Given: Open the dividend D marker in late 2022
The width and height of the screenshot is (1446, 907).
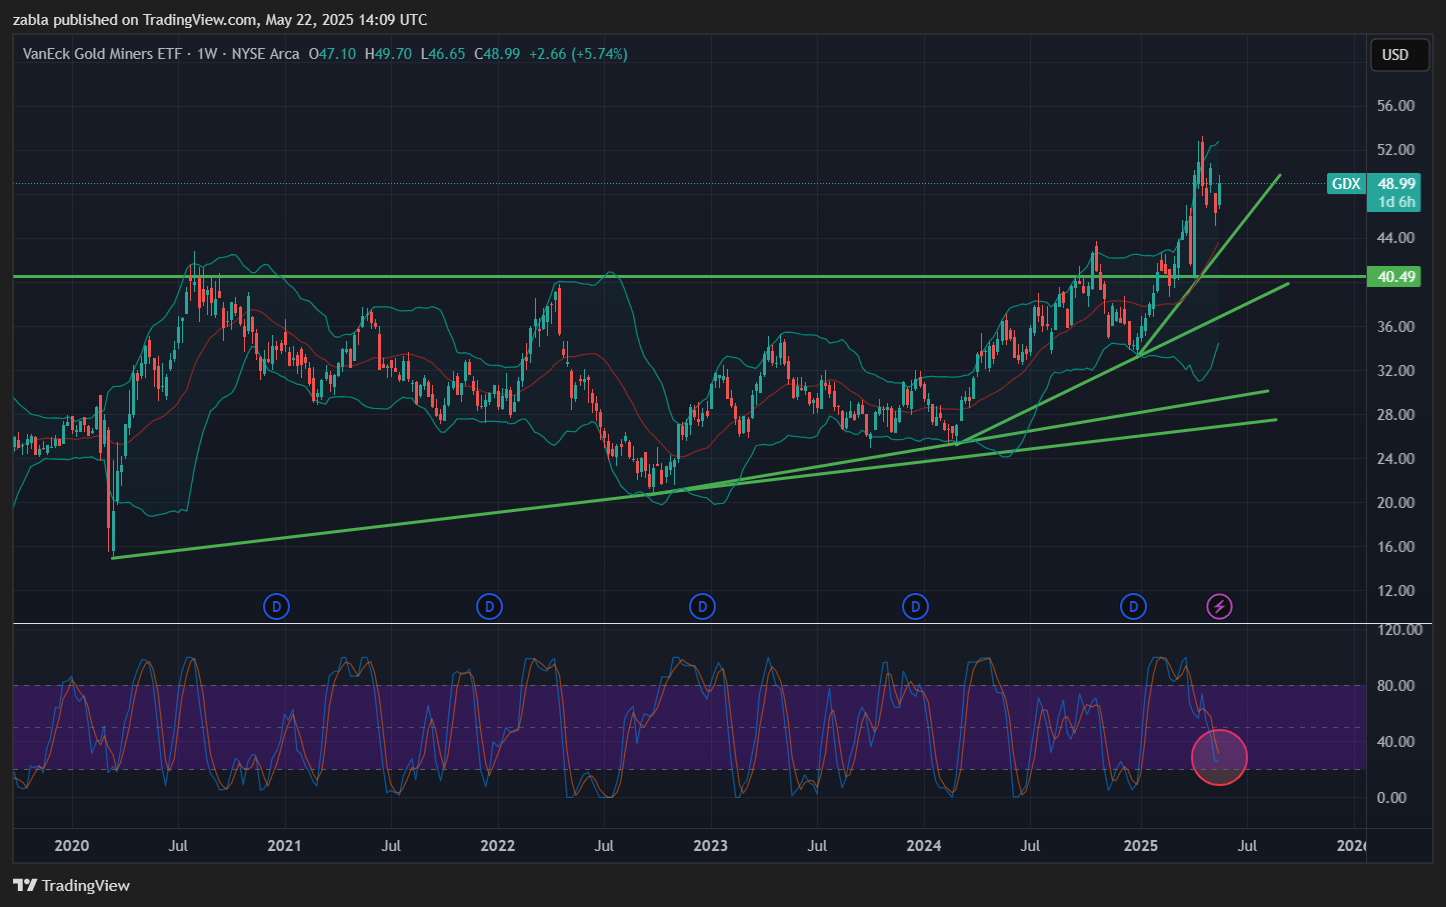Looking at the screenshot, I should pyautogui.click(x=702, y=606).
